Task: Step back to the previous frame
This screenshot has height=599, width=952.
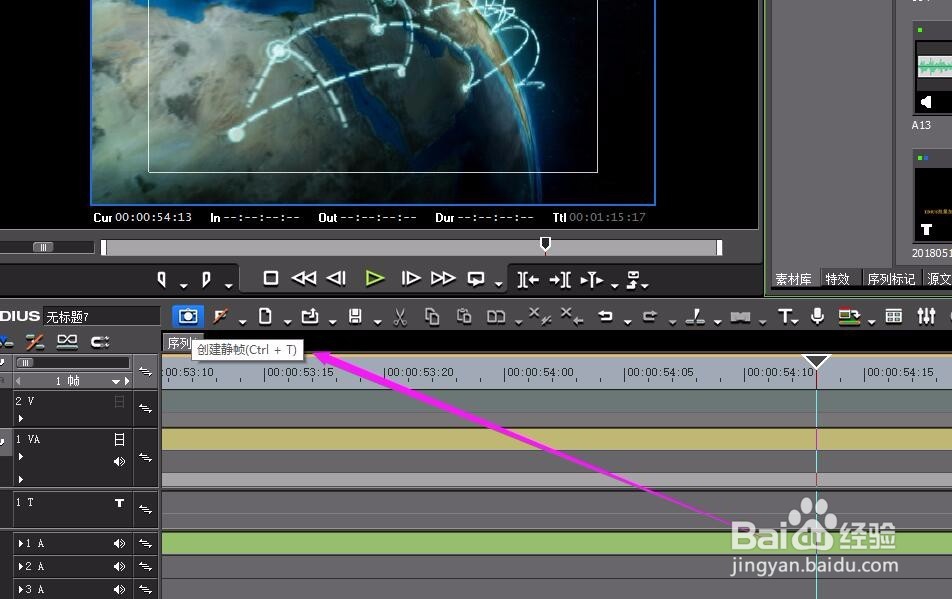Action: click(336, 279)
